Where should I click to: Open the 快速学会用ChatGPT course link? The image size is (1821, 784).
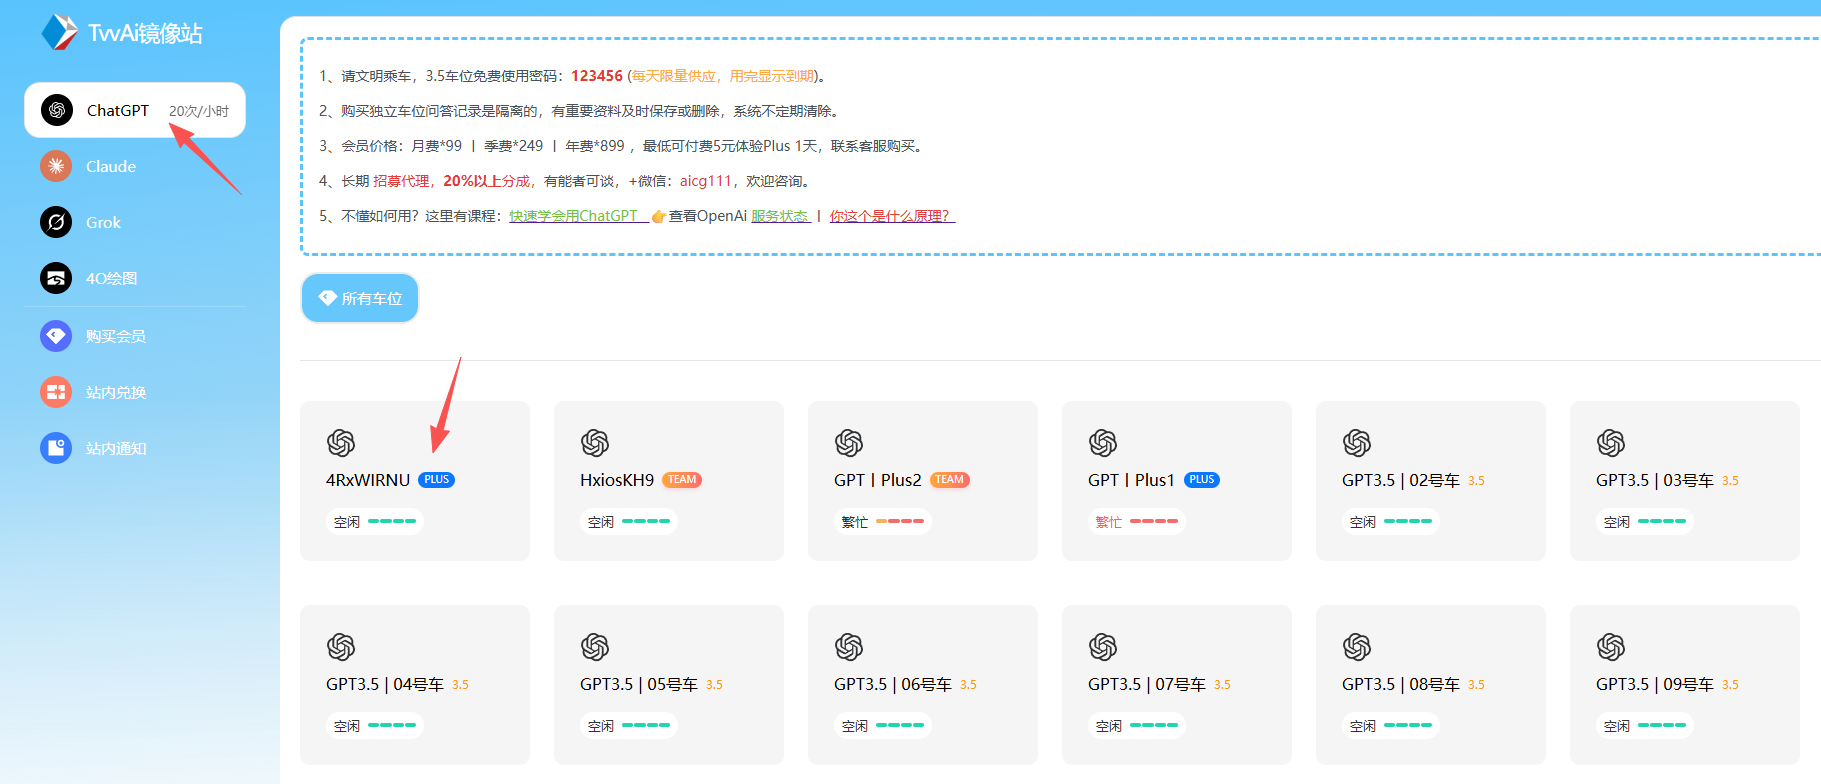(x=578, y=216)
